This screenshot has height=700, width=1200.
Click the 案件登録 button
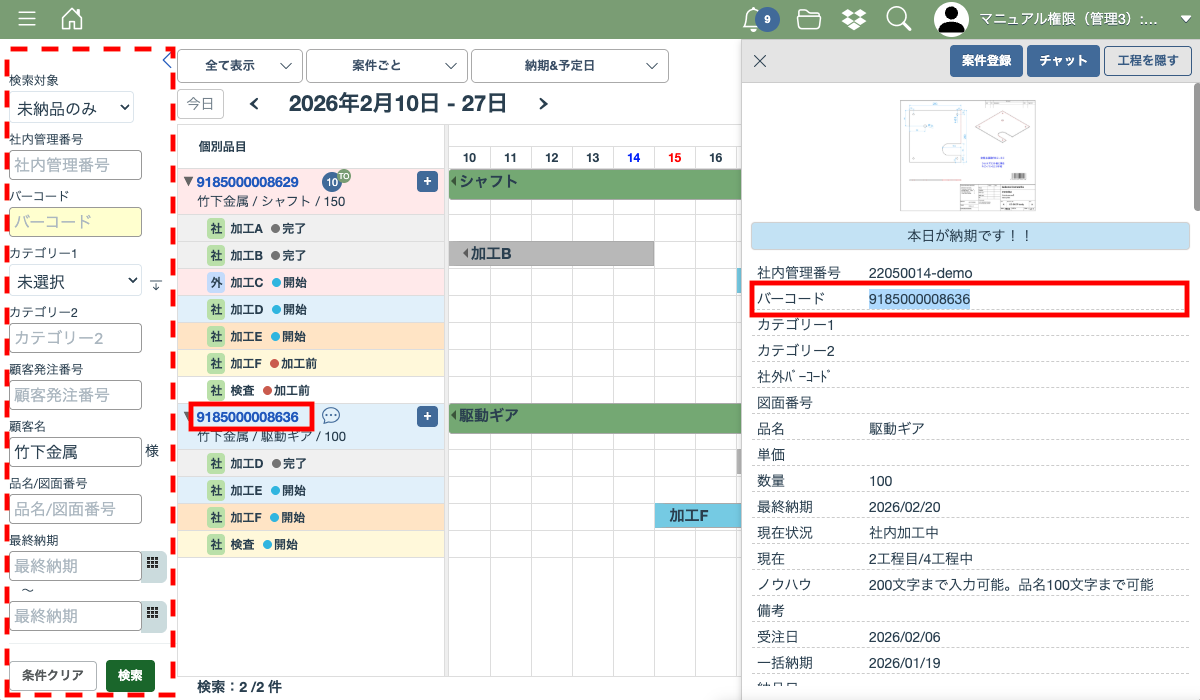pos(985,61)
